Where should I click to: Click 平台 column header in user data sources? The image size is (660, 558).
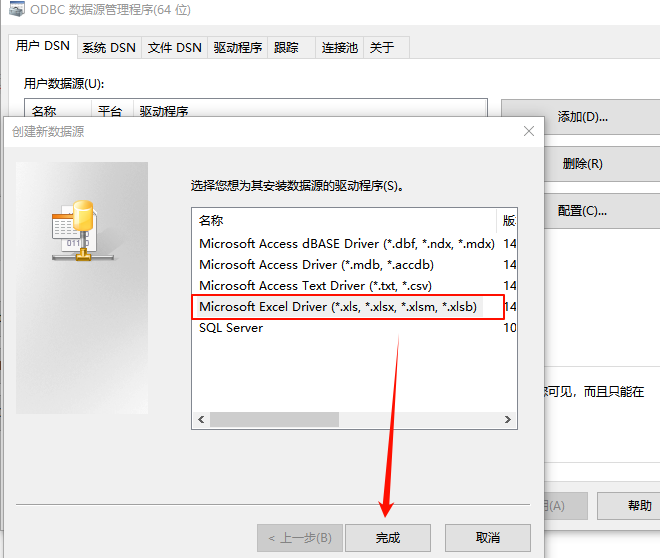coord(112,110)
